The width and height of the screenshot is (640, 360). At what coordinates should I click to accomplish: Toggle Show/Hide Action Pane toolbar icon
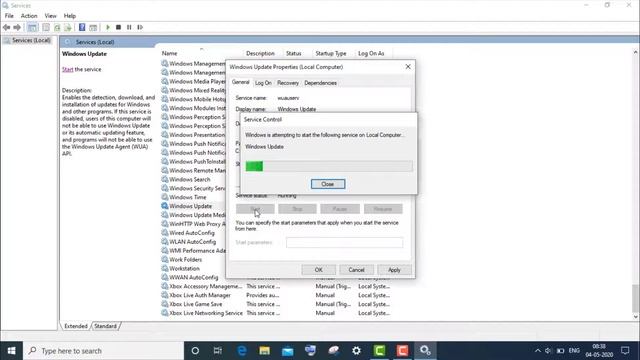(x=93, y=27)
